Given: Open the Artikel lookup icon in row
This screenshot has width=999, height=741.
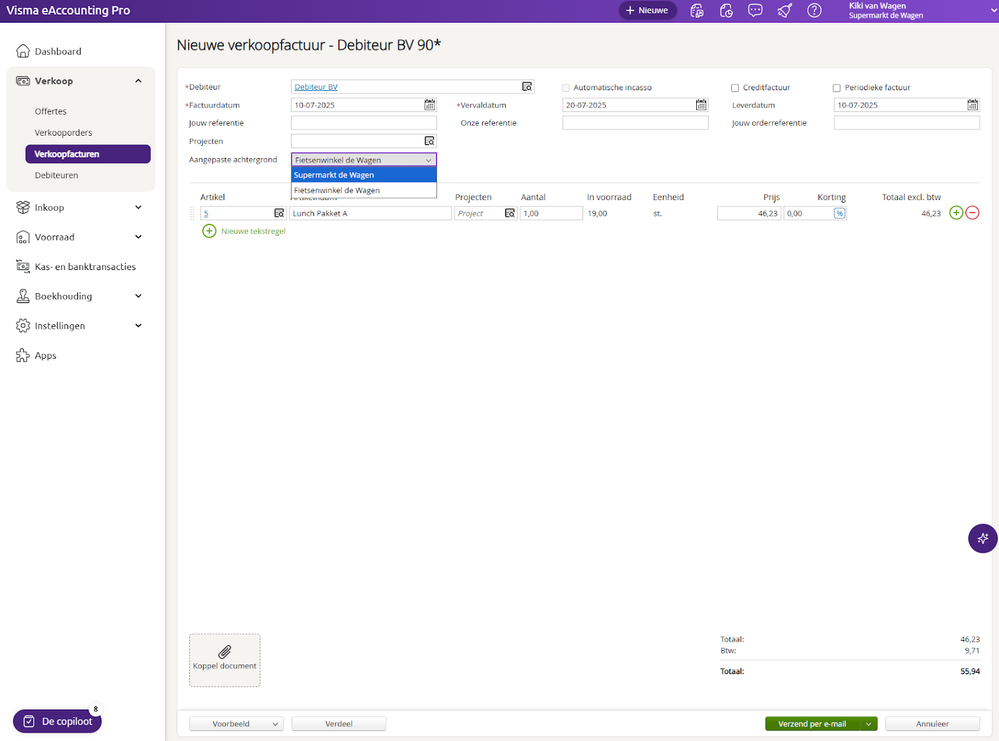Looking at the screenshot, I should coord(279,213).
